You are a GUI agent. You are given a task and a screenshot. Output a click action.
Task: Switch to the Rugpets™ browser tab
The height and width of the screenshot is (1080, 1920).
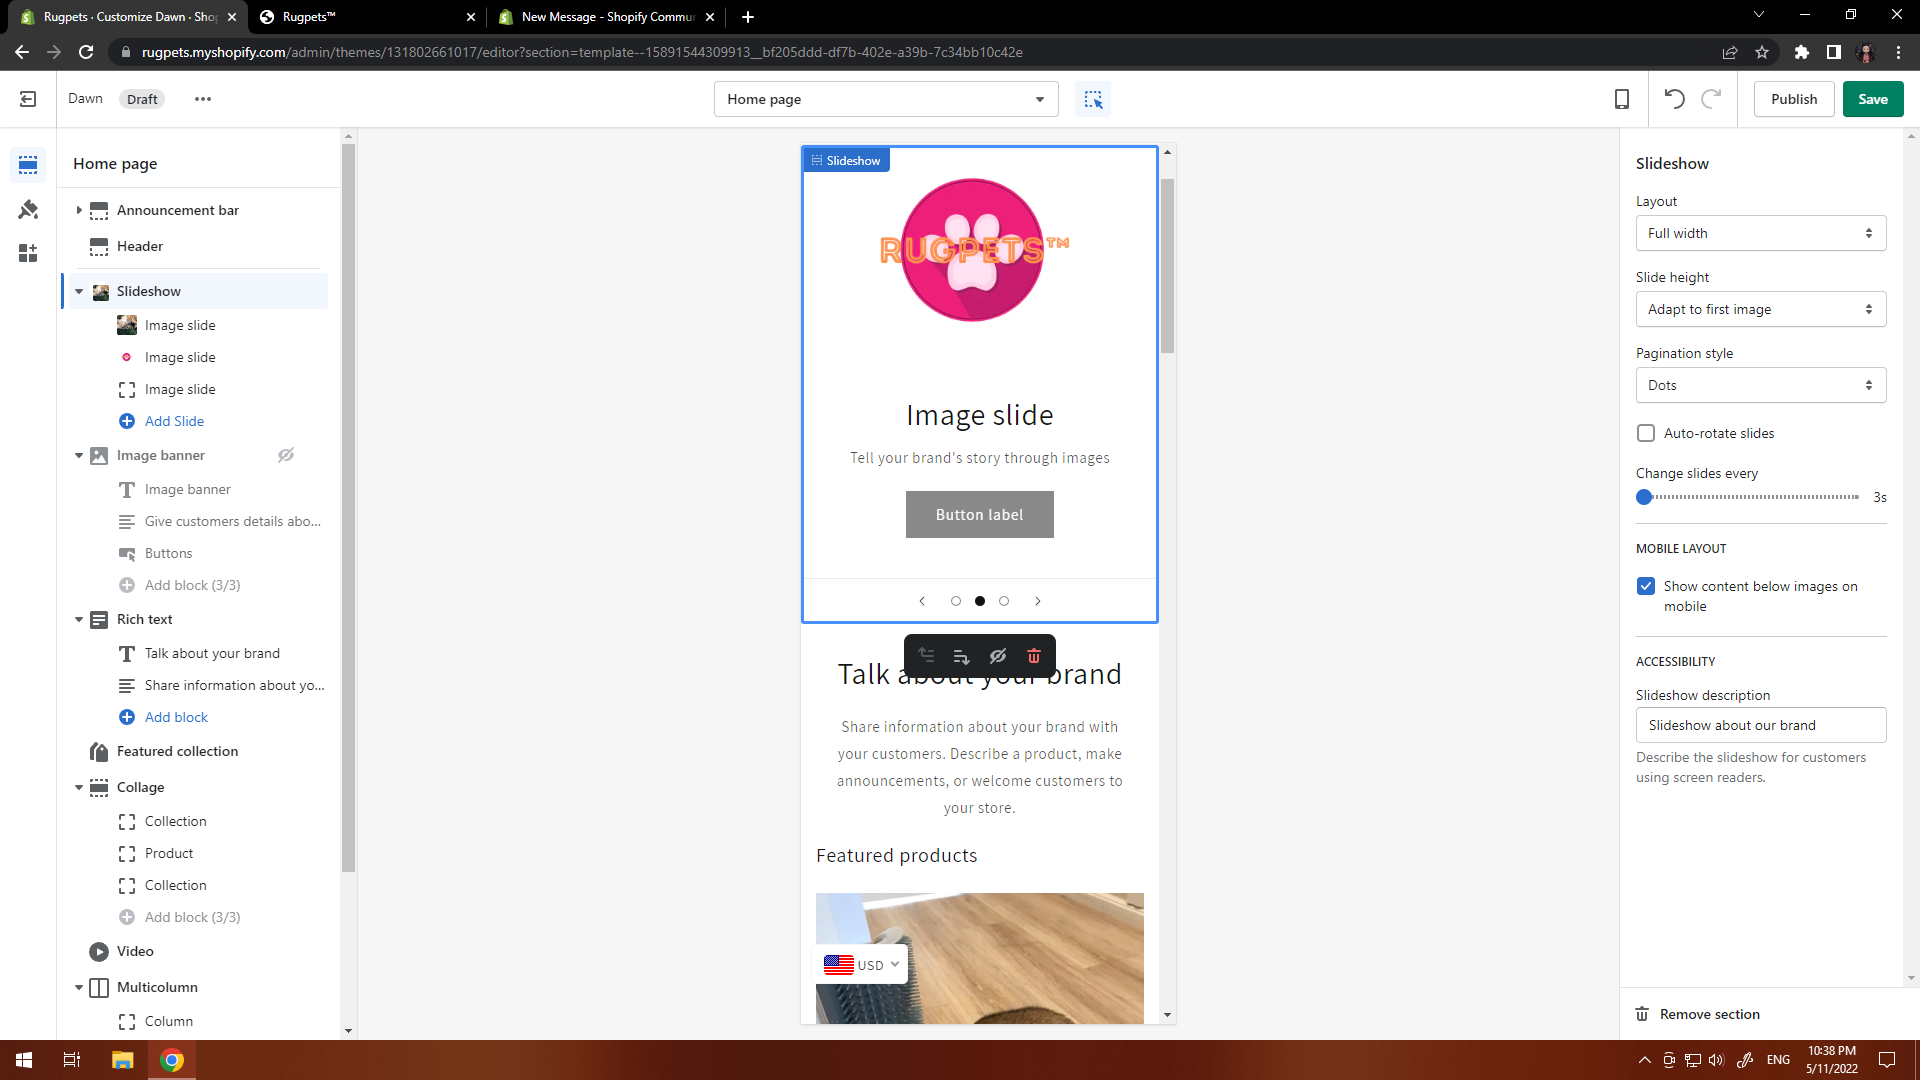(365, 17)
